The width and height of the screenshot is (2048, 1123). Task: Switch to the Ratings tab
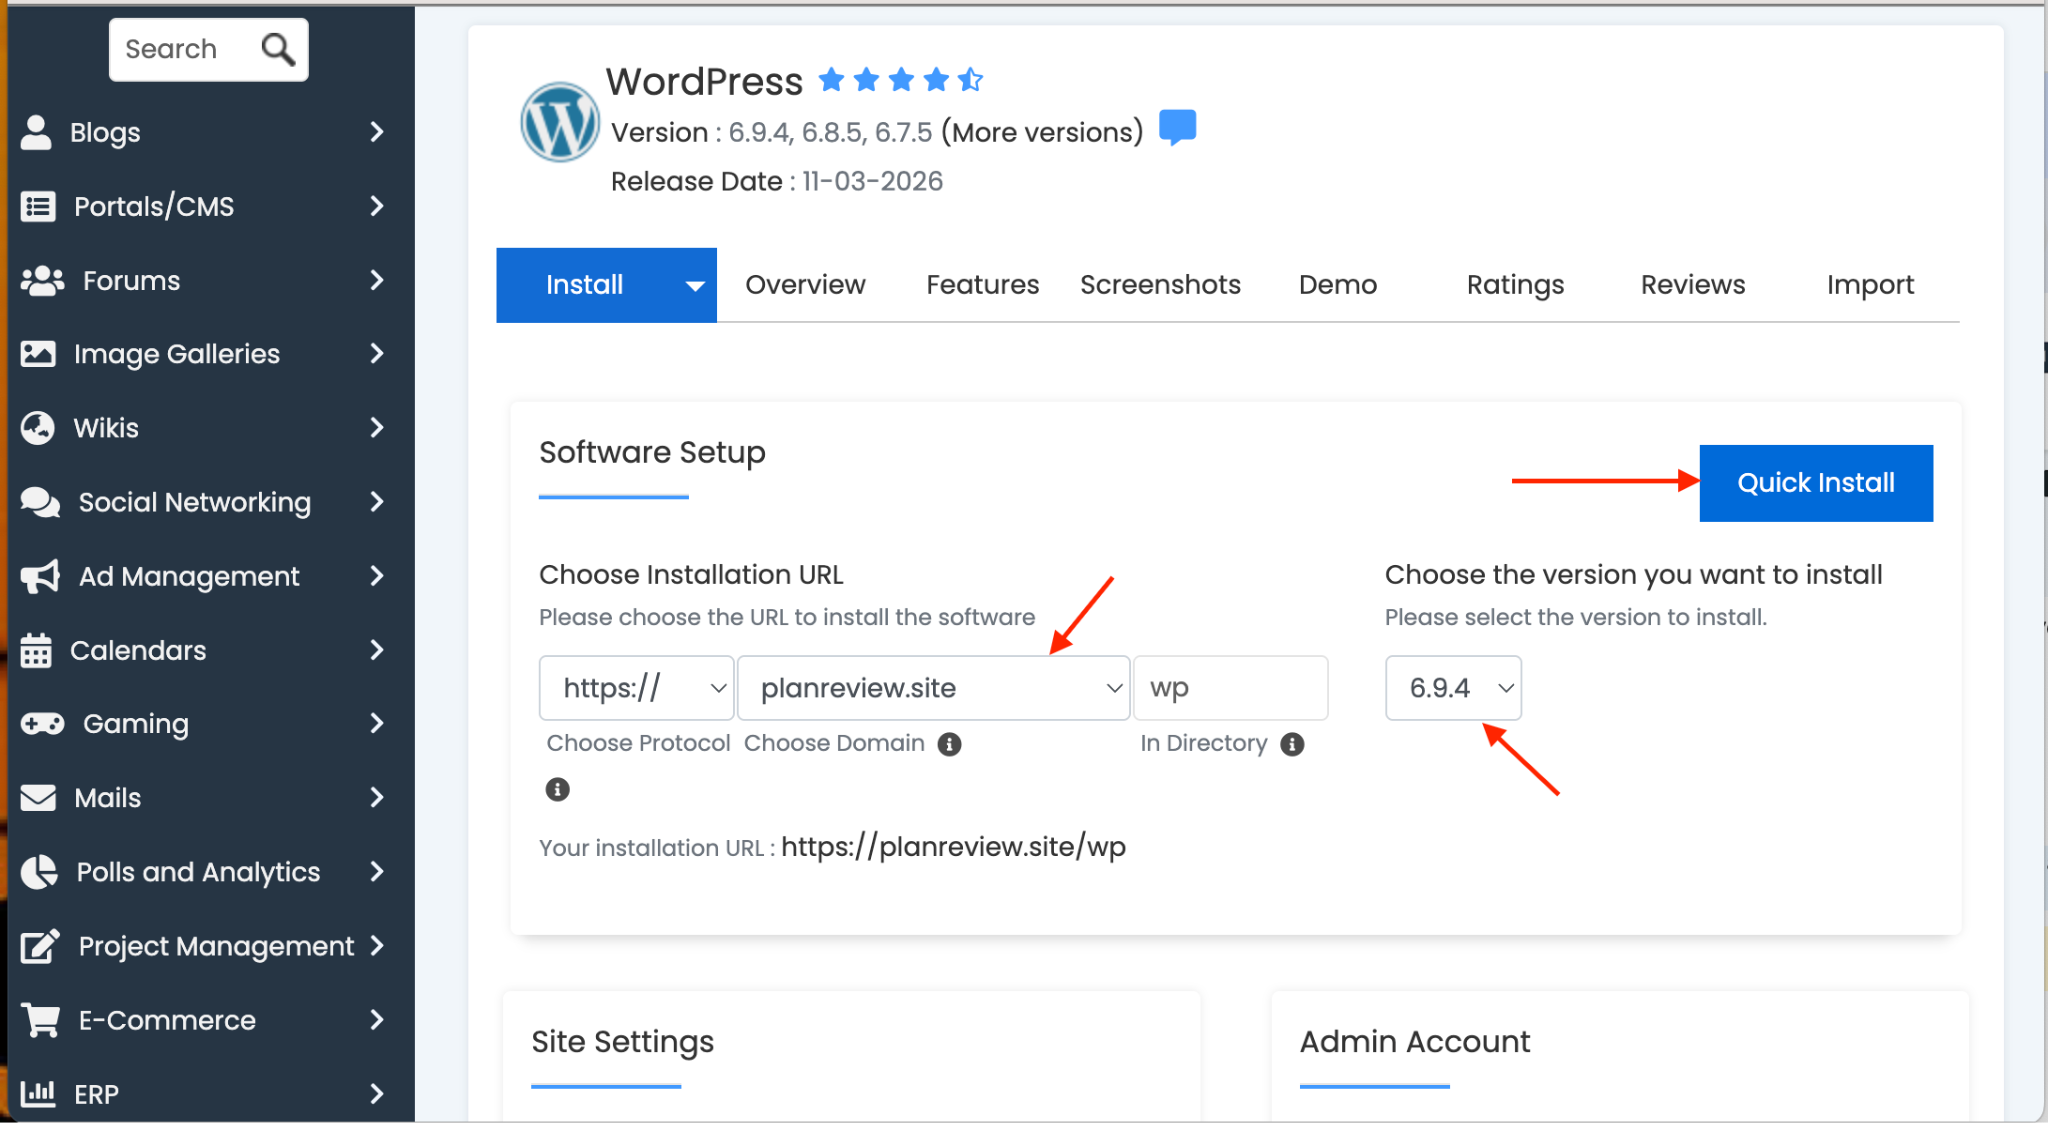(1515, 285)
